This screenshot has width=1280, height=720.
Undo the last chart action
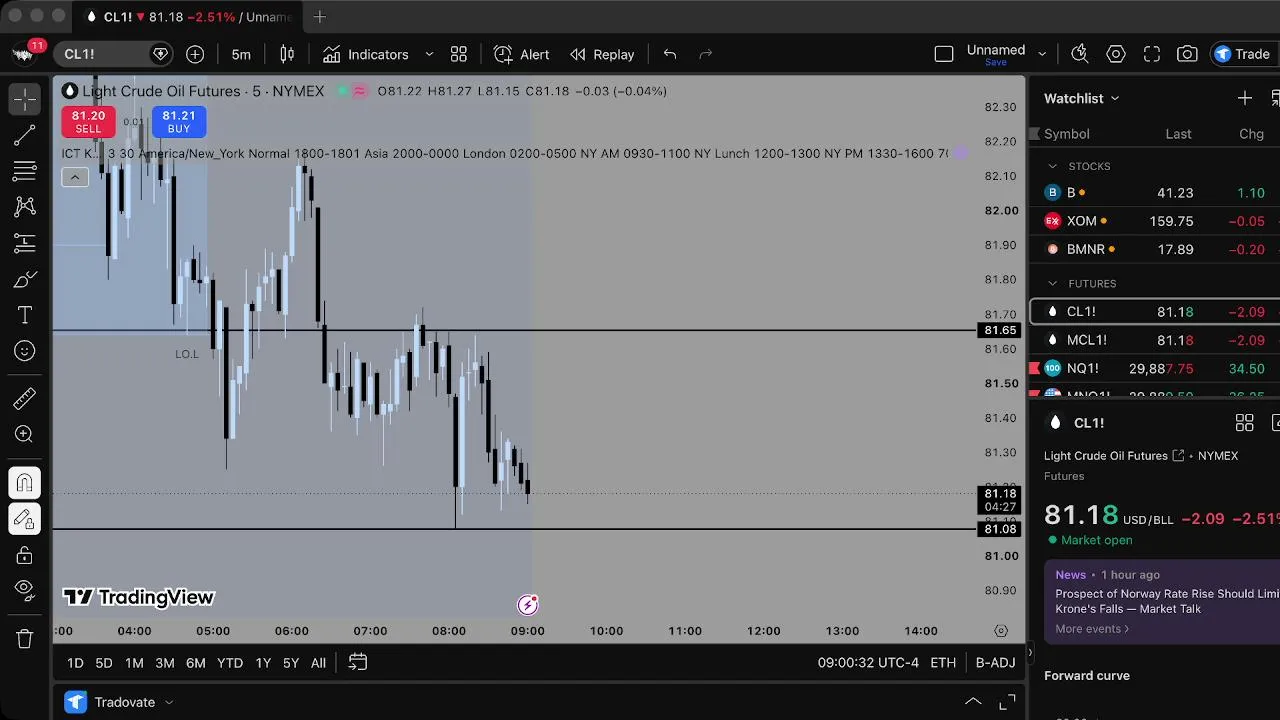click(x=670, y=54)
